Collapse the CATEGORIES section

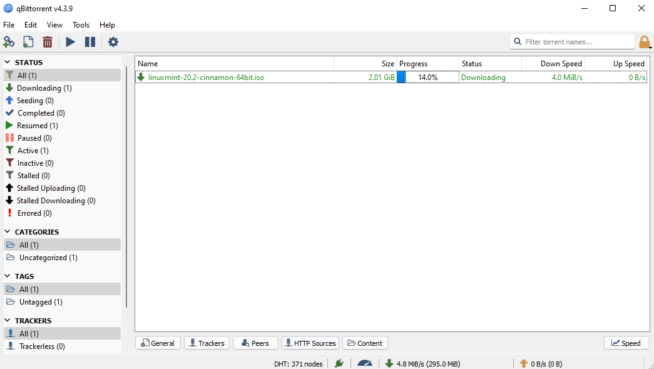pyautogui.click(x=8, y=231)
